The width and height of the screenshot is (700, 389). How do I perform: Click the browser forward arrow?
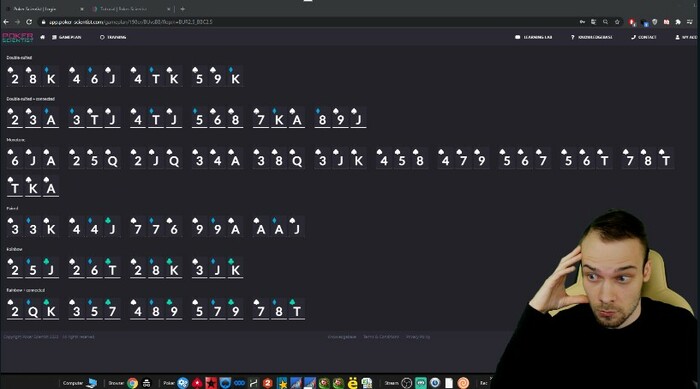(x=17, y=21)
